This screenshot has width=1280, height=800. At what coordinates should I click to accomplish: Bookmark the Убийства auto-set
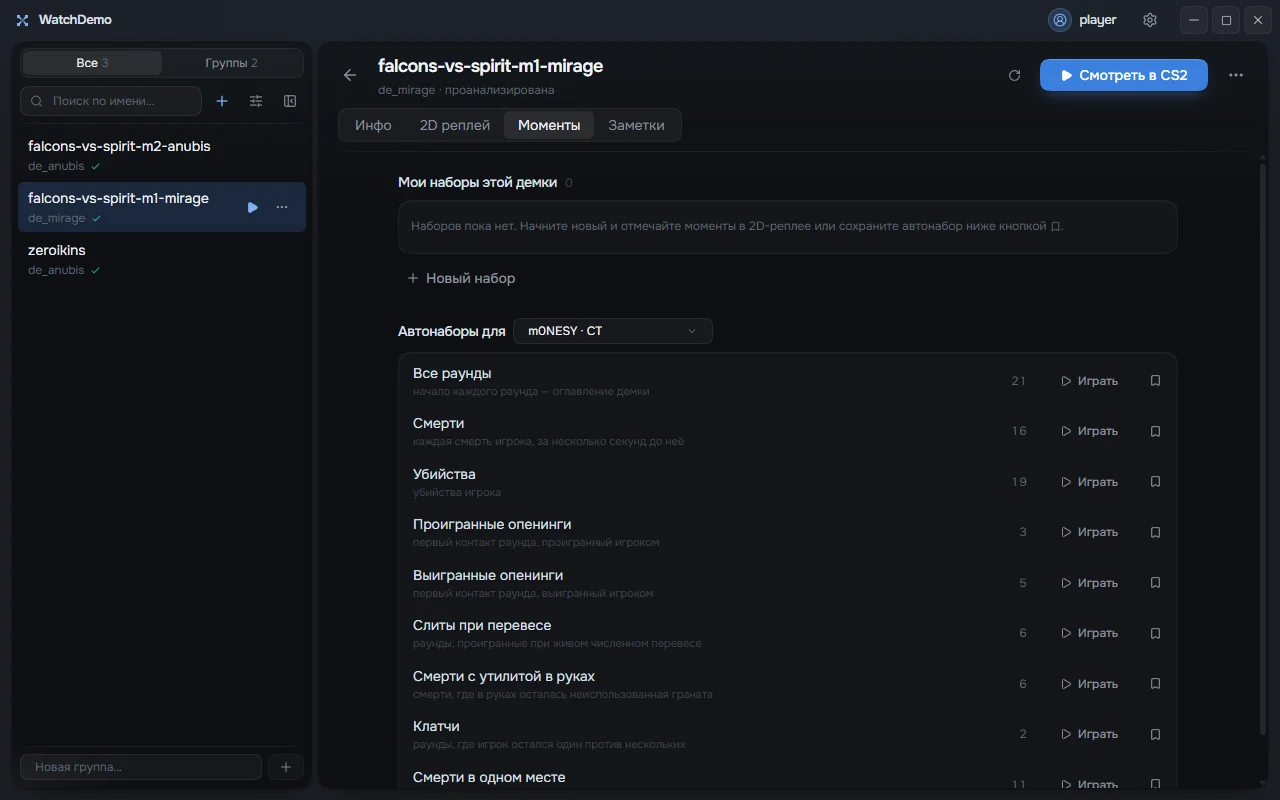click(x=1155, y=482)
